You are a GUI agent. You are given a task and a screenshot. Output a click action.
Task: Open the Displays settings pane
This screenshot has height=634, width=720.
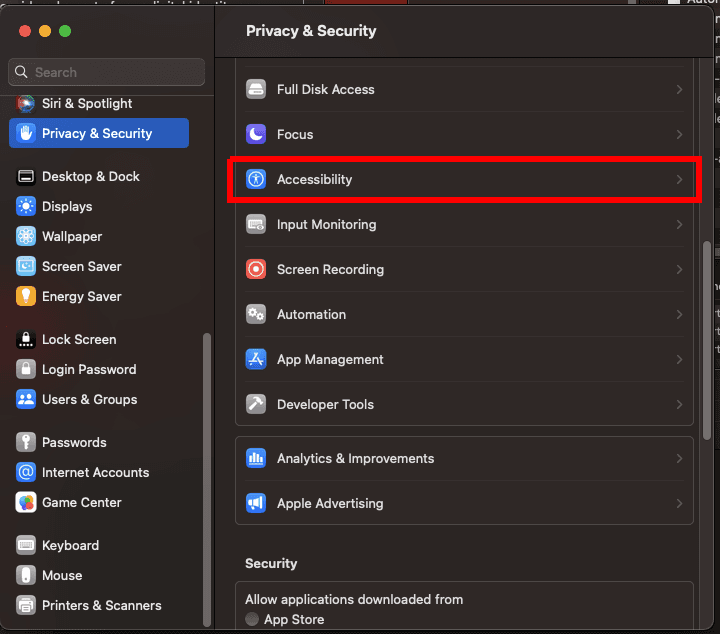coord(99,206)
